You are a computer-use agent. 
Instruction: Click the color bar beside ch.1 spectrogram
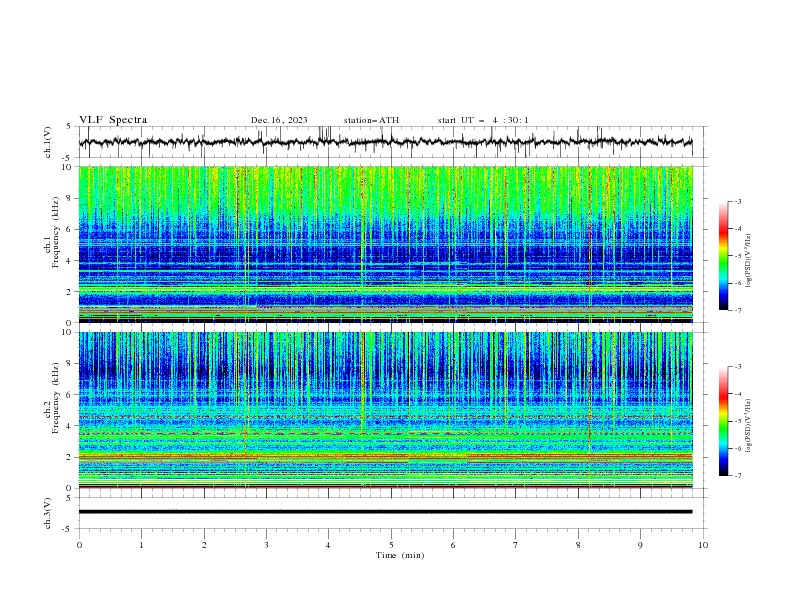(723, 256)
